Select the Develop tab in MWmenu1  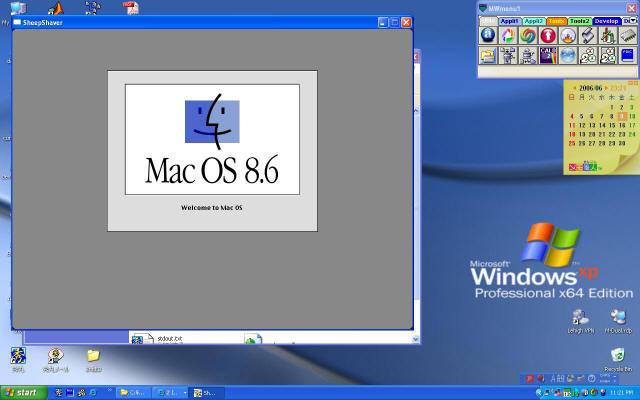605,20
